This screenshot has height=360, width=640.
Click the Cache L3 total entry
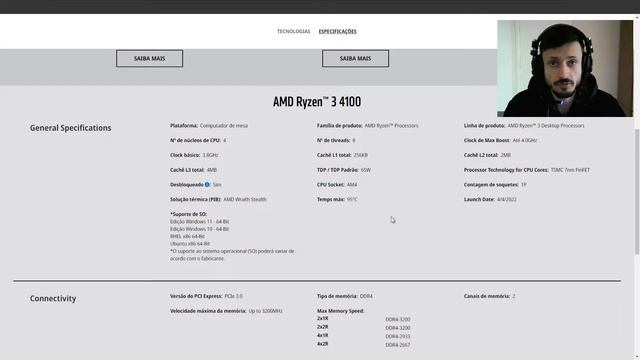tap(193, 170)
